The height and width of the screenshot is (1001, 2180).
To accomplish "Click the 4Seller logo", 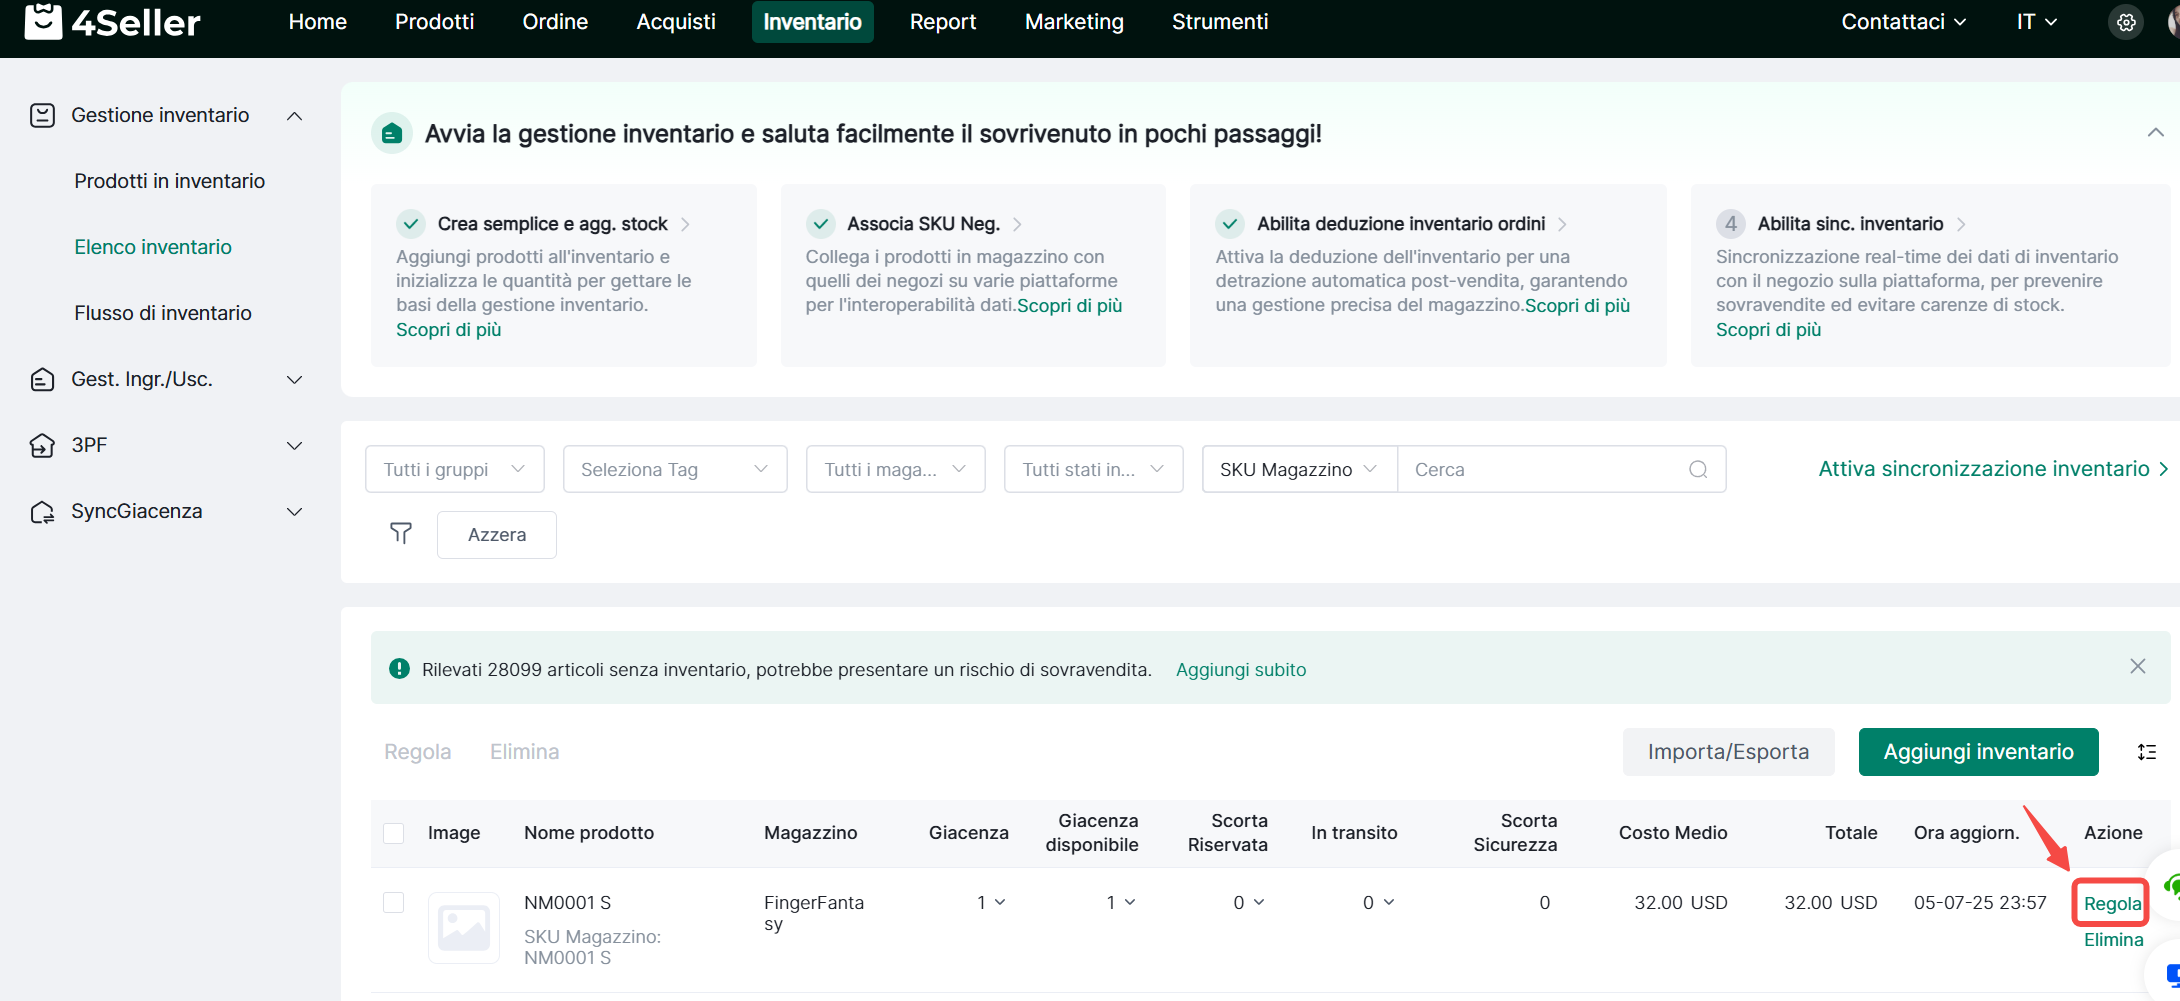I will pyautogui.click(x=112, y=22).
